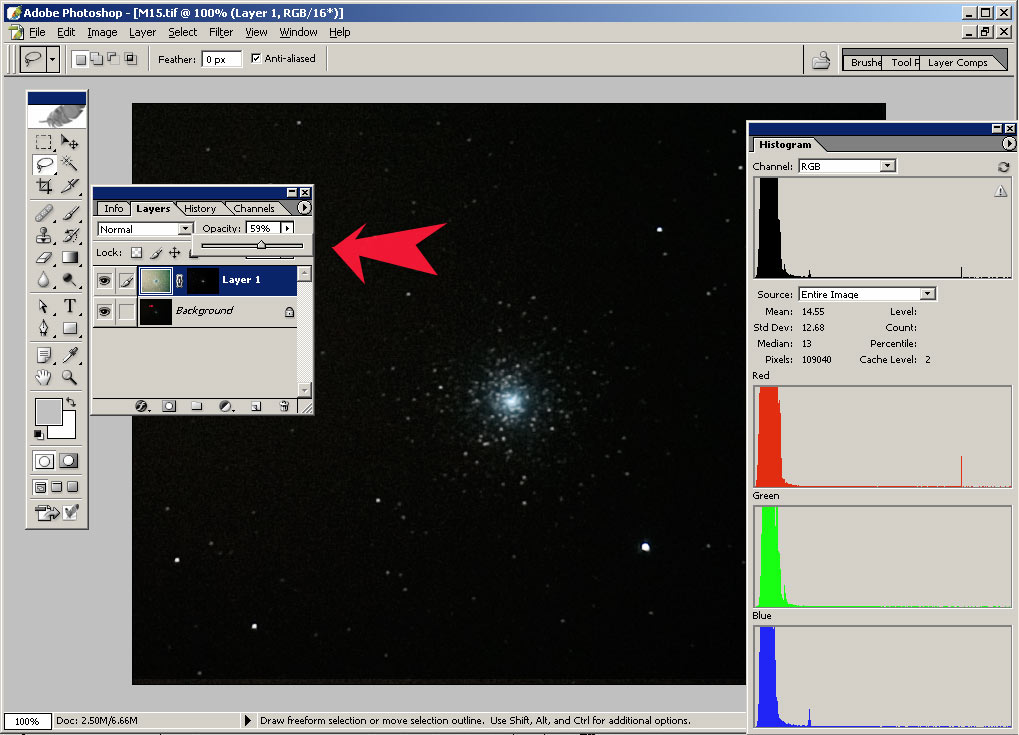Screen dimensions: 1019x735
Task: Hide Layer 1 using its eye icon
Action: click(104, 281)
